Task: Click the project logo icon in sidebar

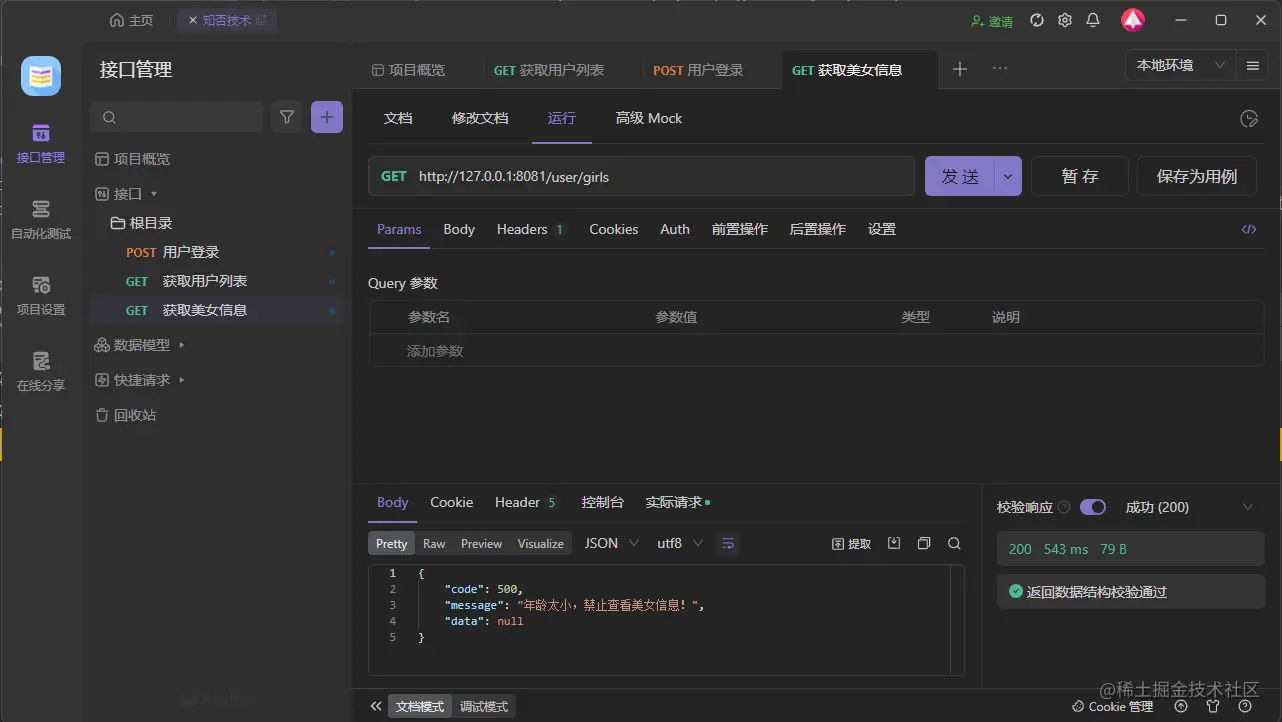Action: pyautogui.click(x=41, y=76)
